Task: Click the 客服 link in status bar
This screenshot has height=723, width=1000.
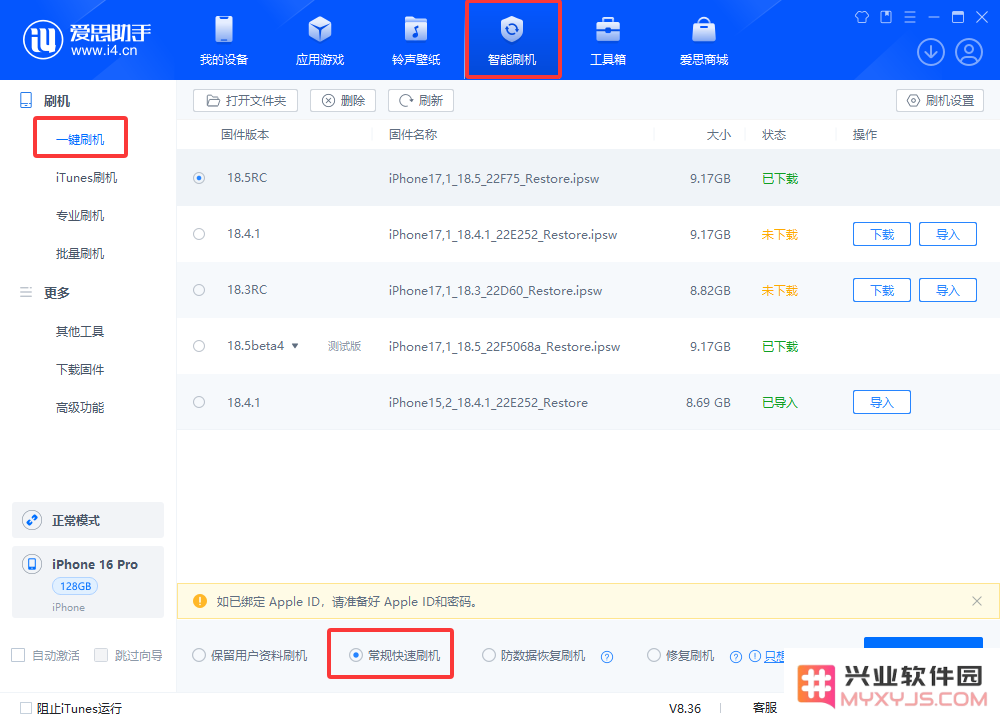Action: pyautogui.click(x=765, y=708)
